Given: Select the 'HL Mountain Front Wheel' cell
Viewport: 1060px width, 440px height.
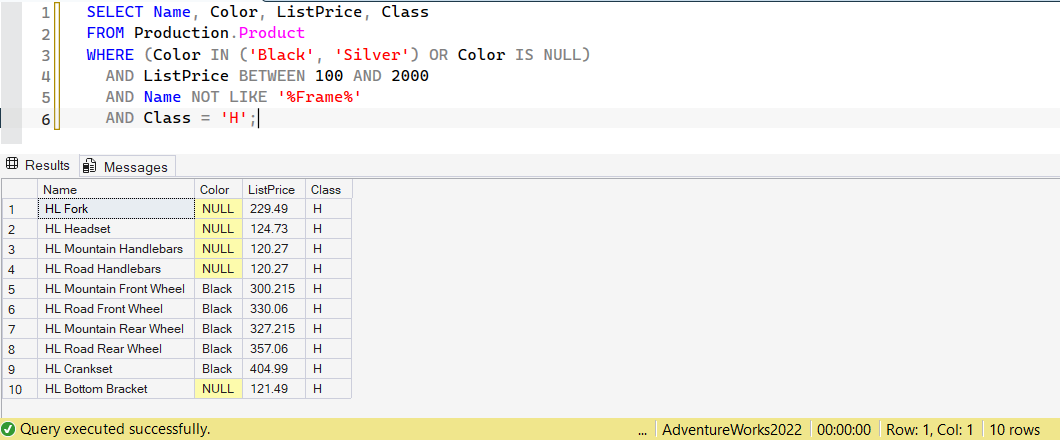Looking at the screenshot, I should point(116,289).
